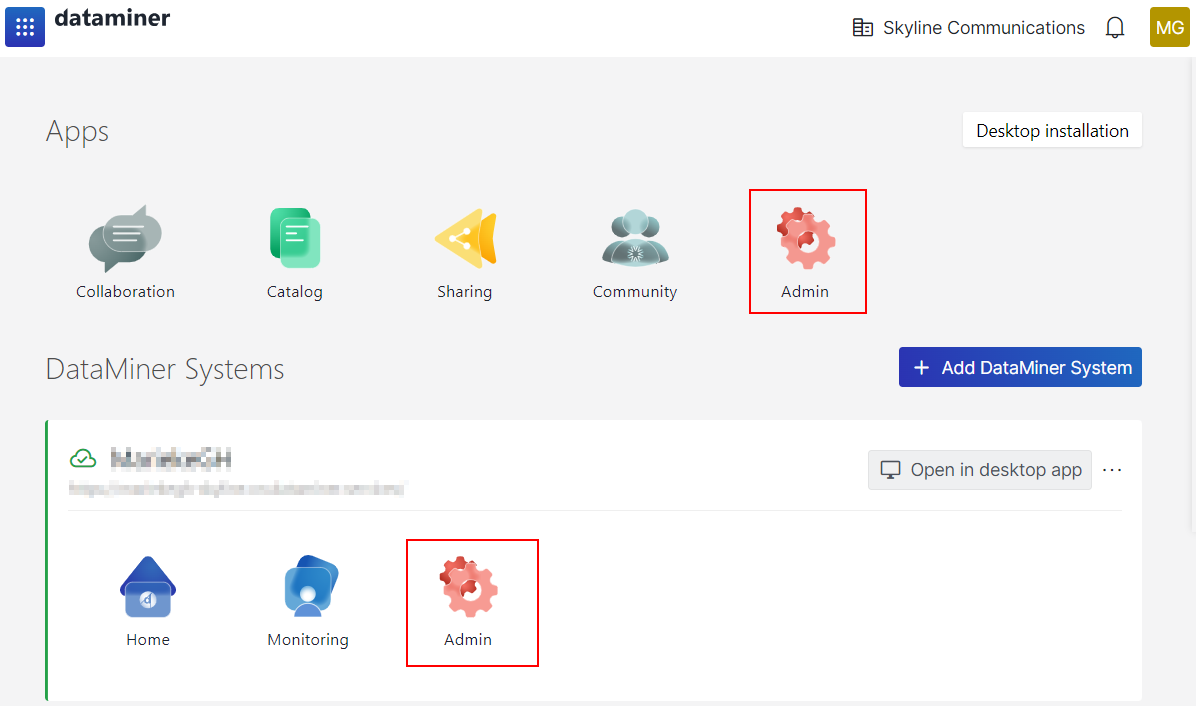Click the blurred system URL link

coord(238,489)
